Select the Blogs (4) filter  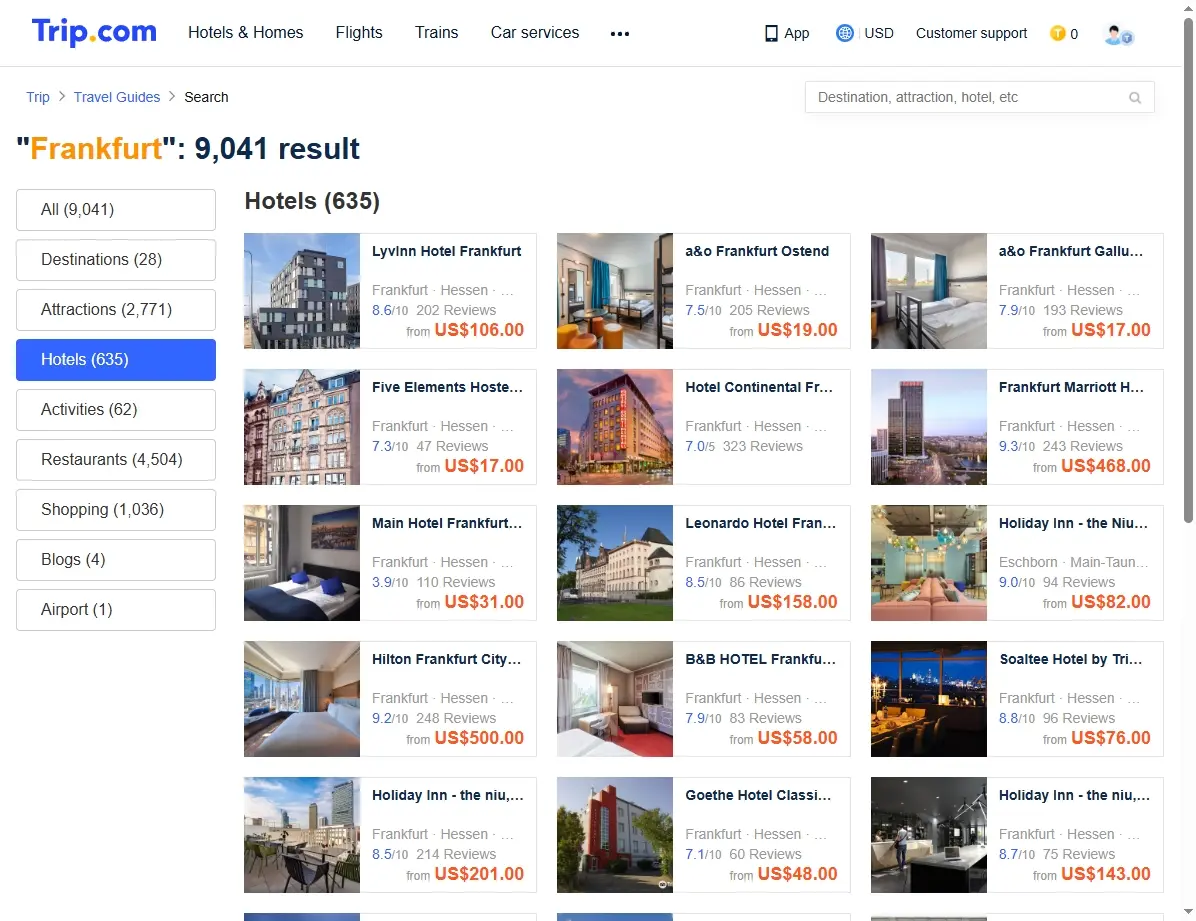[116, 559]
